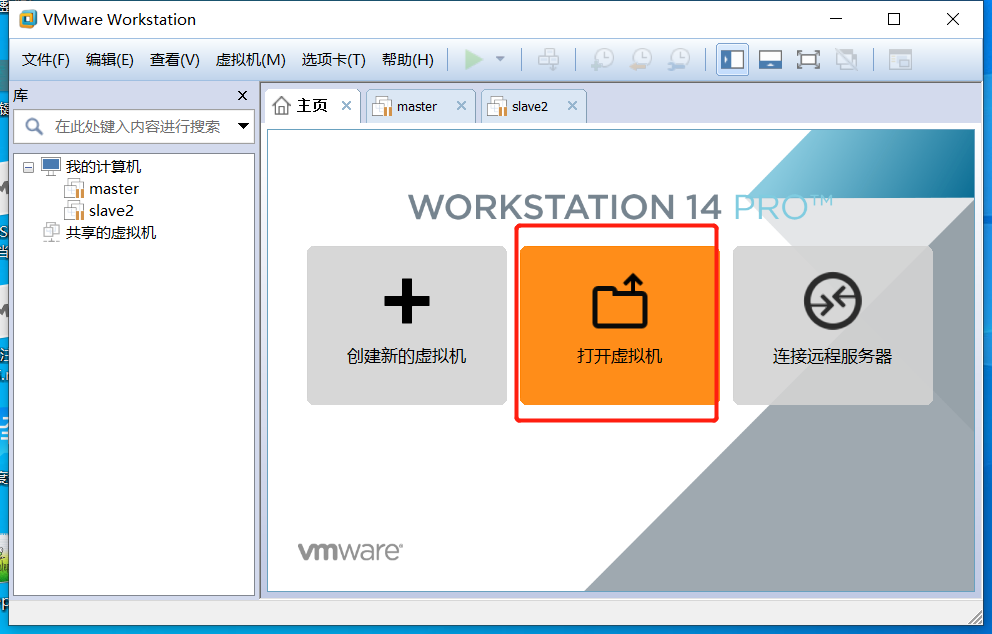Collapse the 我的计算机 tree node

click(28, 168)
